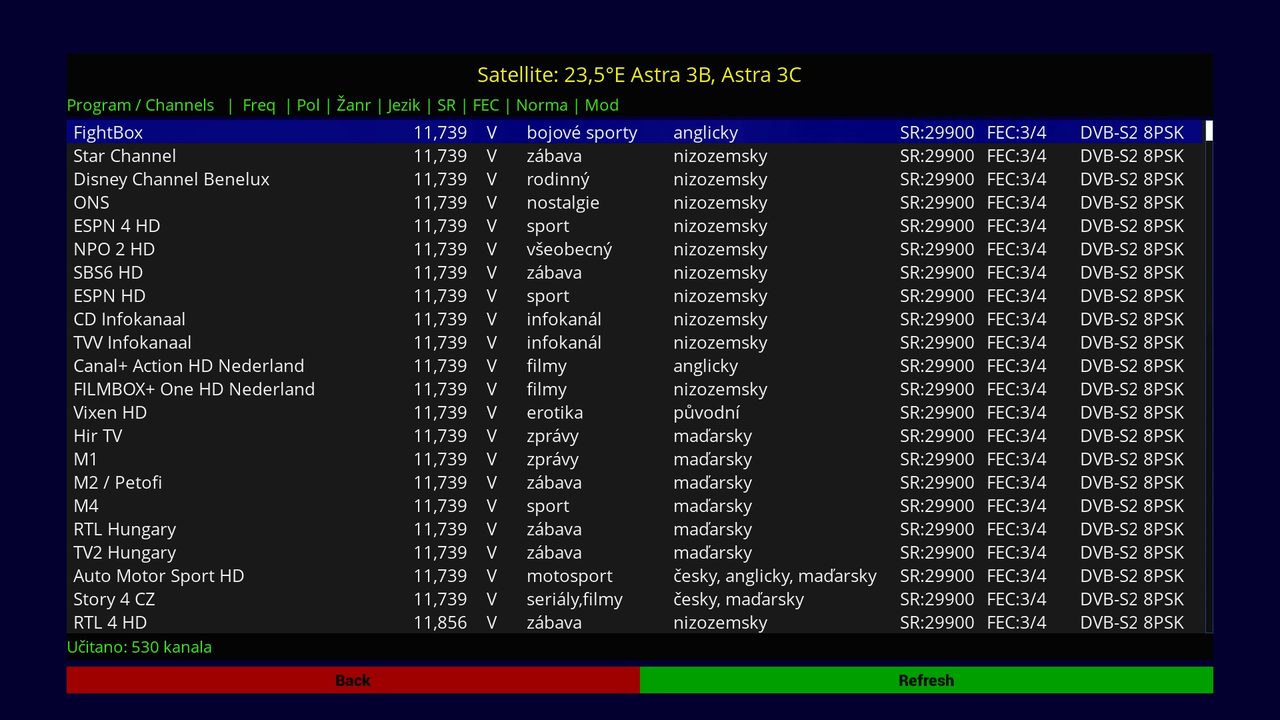Click the green Refresh button
This screenshot has height=720, width=1280.
point(926,680)
